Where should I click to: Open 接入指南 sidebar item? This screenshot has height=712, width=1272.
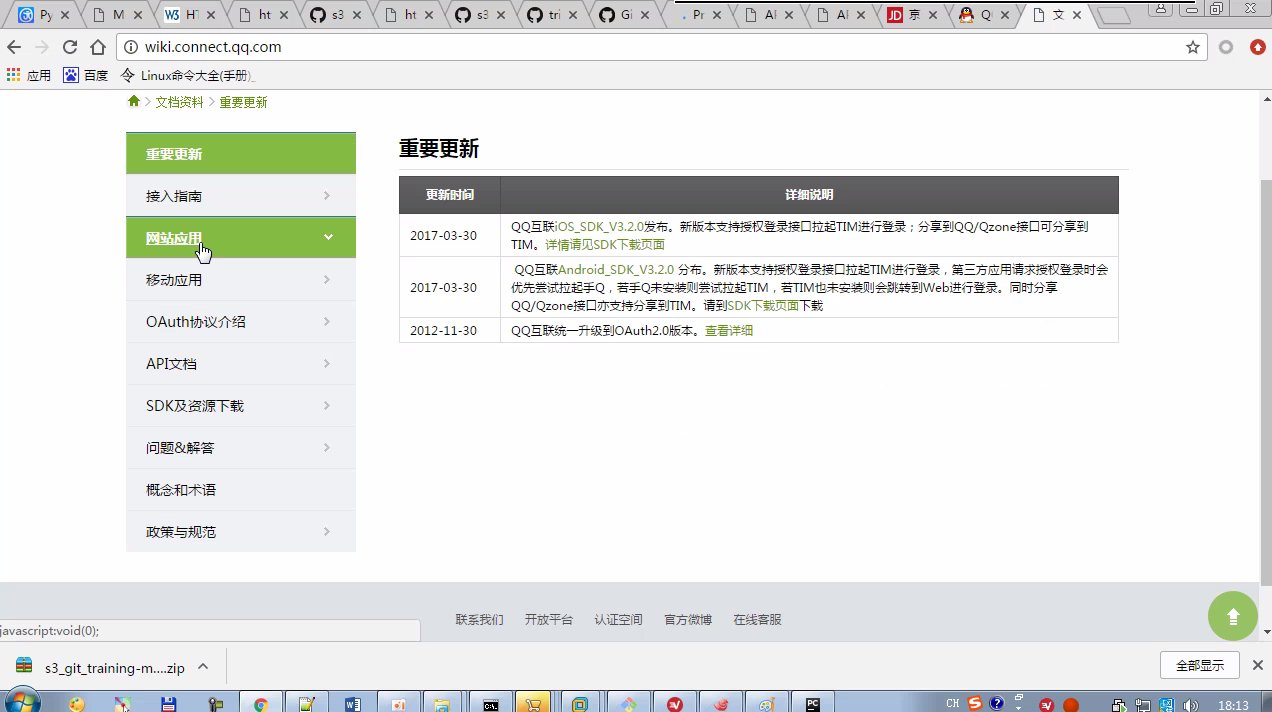tap(241, 195)
